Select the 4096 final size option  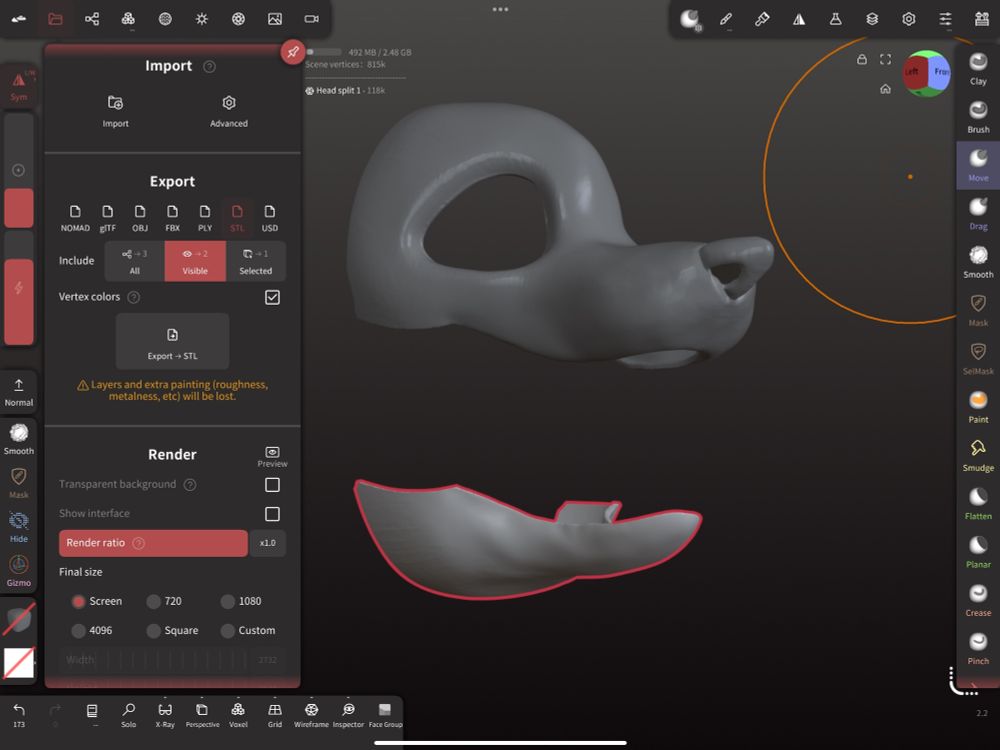(x=92, y=631)
